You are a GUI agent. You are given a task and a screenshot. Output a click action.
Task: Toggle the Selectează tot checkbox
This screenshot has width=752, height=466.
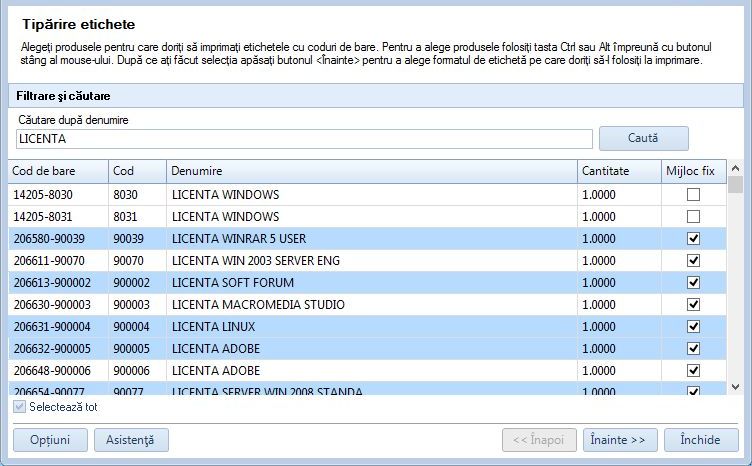[x=19, y=407]
